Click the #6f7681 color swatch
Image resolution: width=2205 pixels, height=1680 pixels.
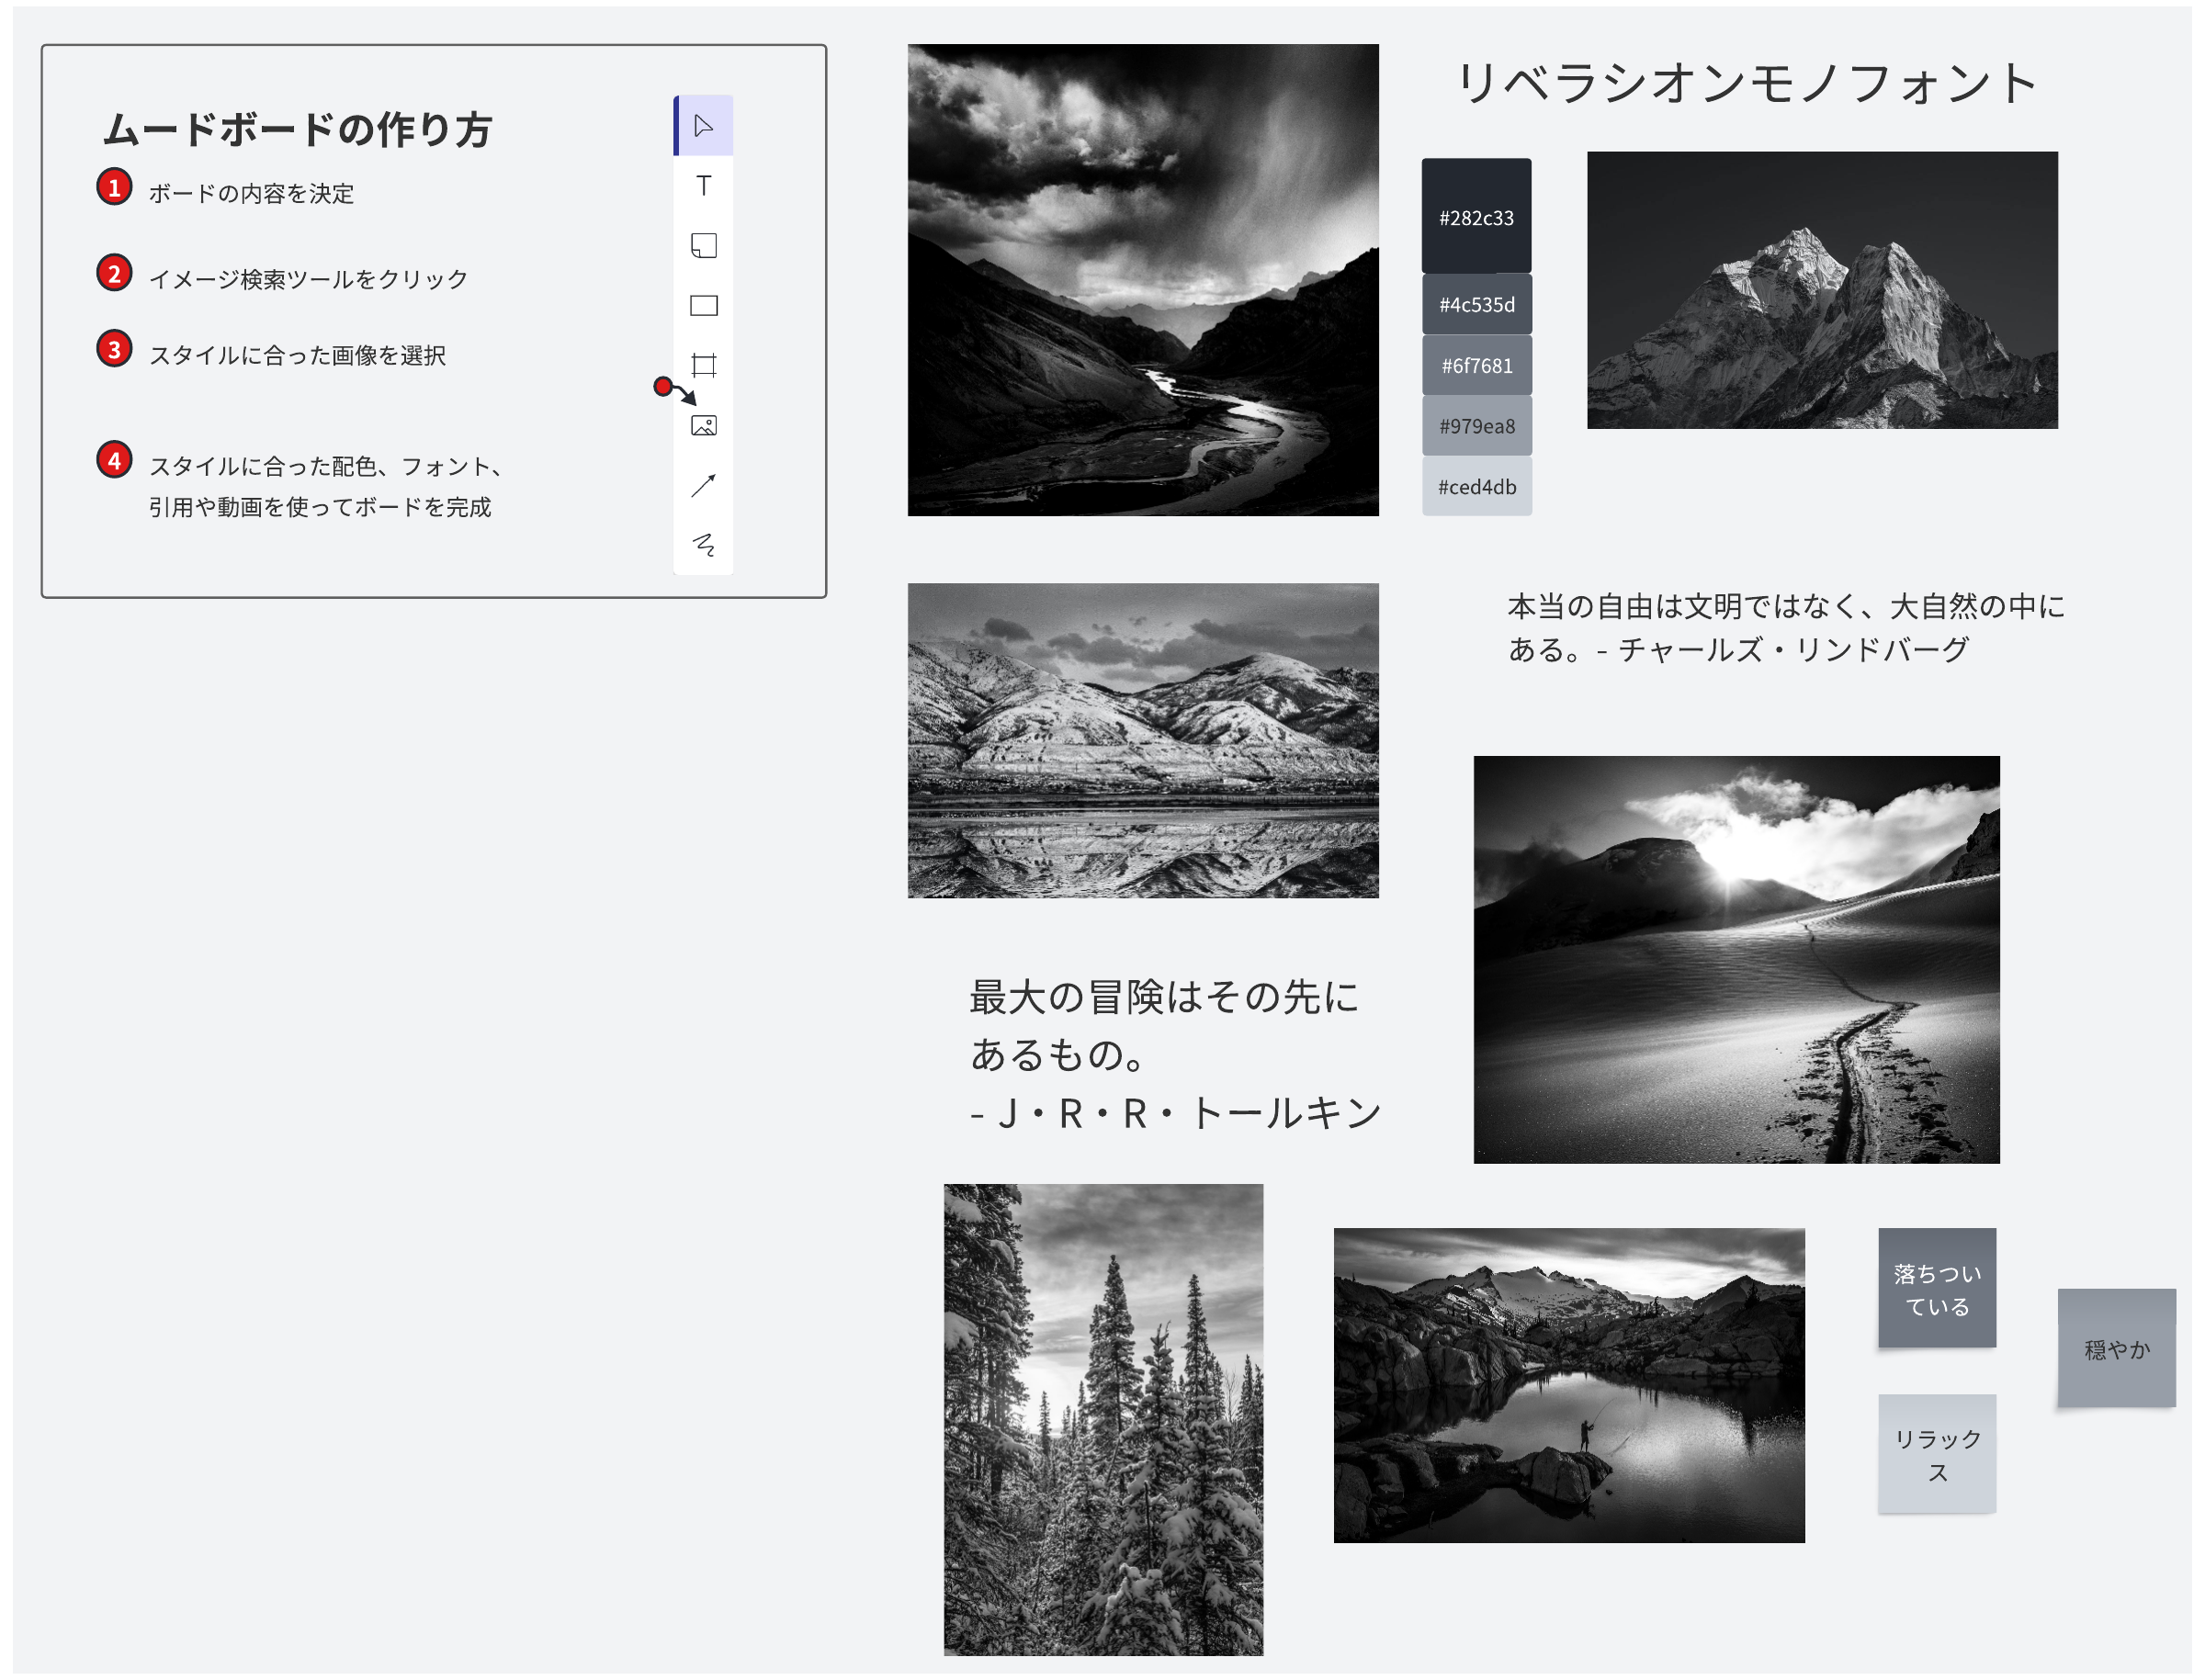point(1476,366)
